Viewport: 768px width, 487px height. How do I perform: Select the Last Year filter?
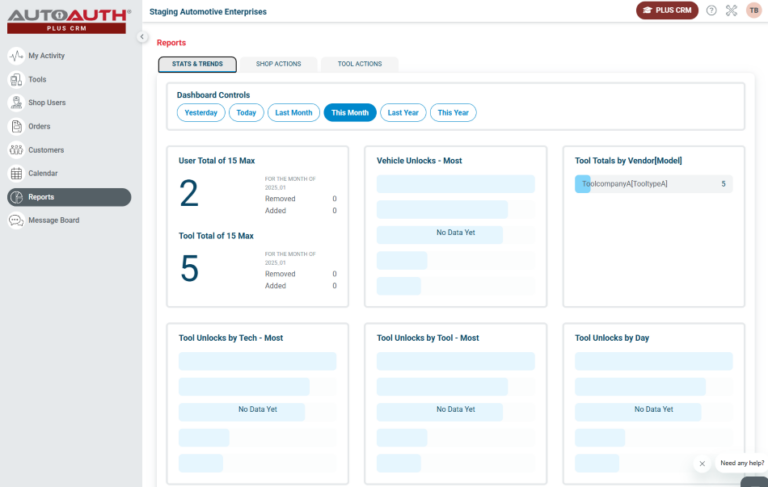[403, 113]
